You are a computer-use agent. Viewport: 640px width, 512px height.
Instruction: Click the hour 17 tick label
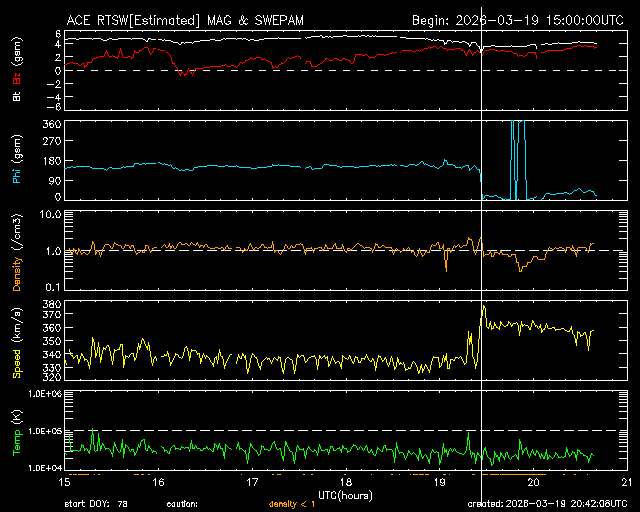pos(253,482)
